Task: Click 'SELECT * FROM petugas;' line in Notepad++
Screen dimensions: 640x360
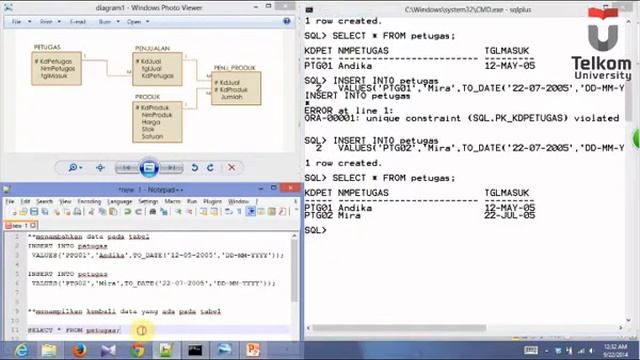Action: click(x=74, y=330)
